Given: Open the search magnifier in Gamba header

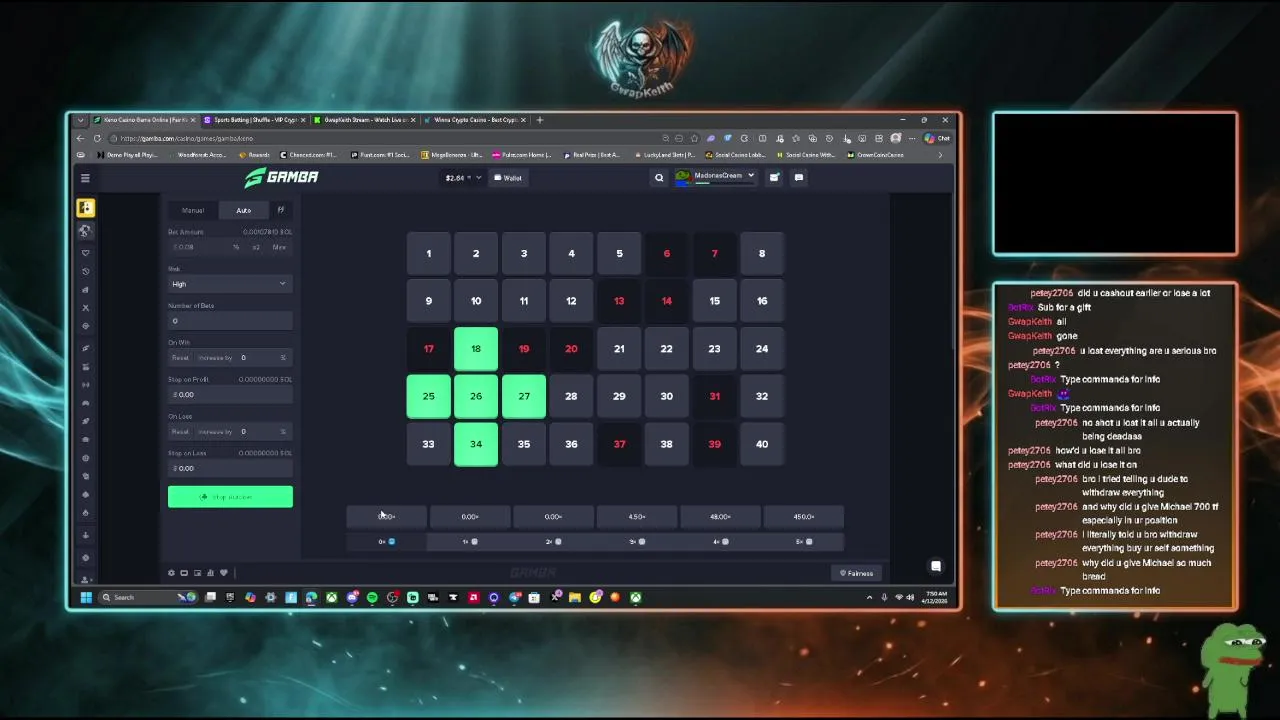Looking at the screenshot, I should click(659, 178).
